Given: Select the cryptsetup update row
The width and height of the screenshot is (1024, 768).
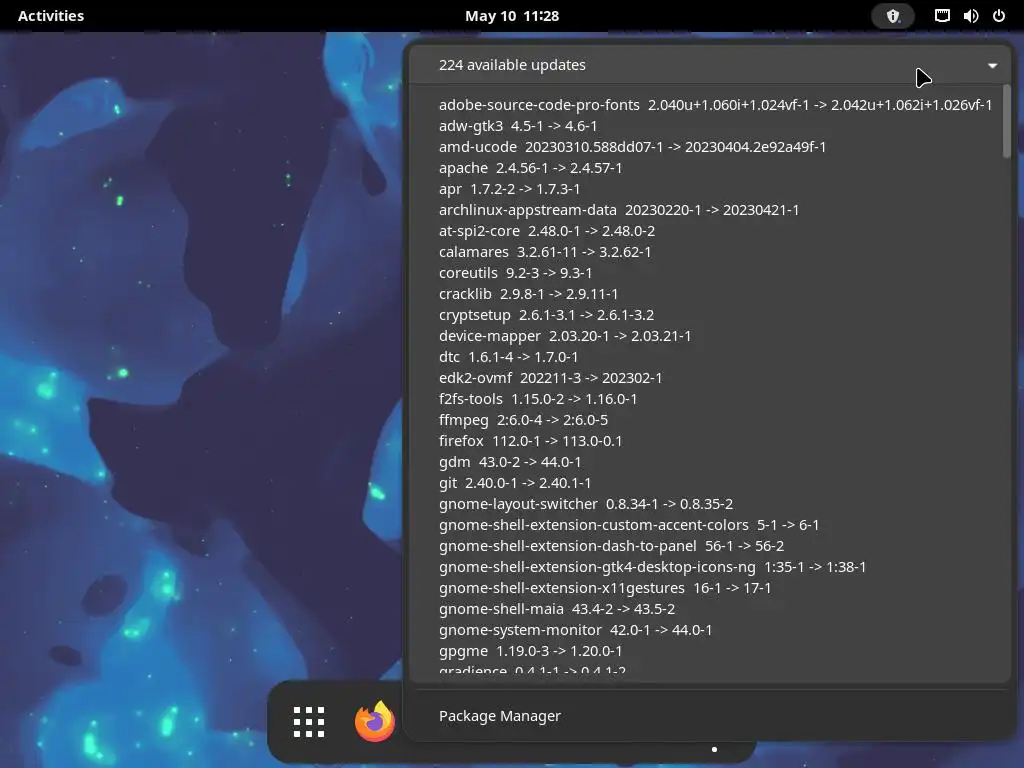Looking at the screenshot, I should 546,315.
